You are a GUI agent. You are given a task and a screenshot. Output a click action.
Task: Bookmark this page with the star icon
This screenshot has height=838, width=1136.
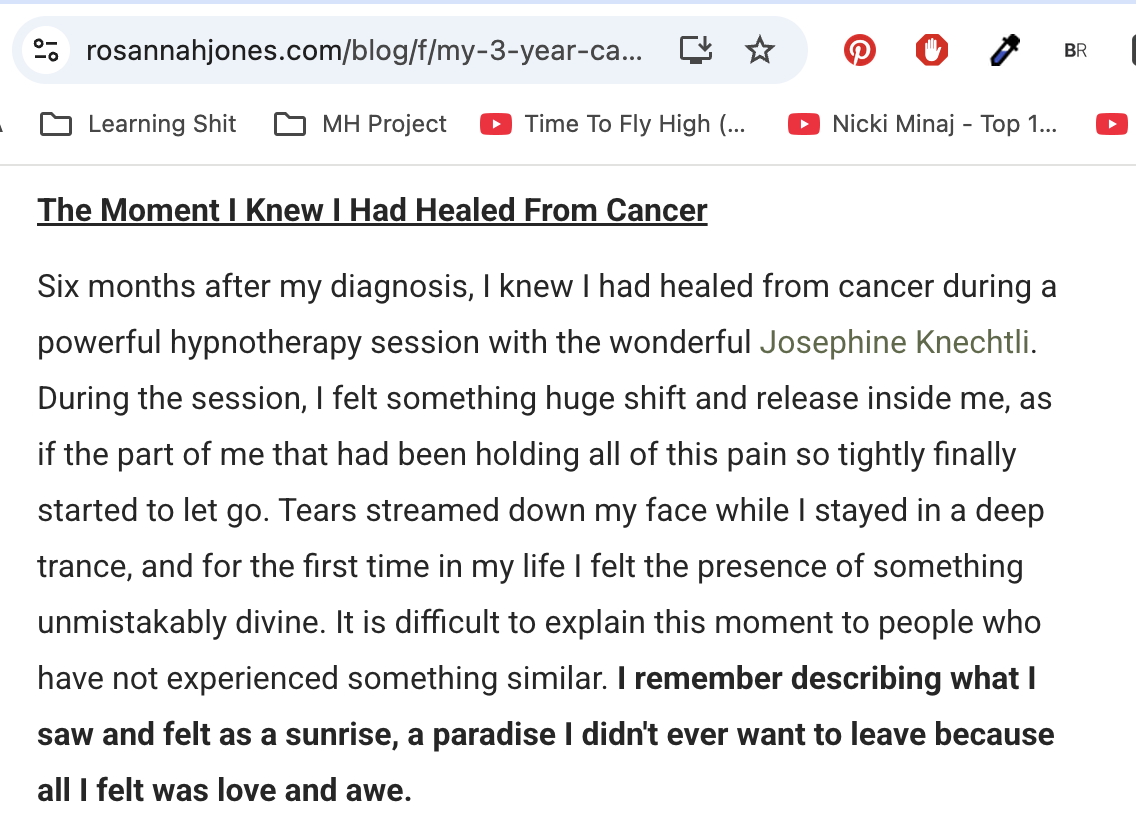(760, 50)
